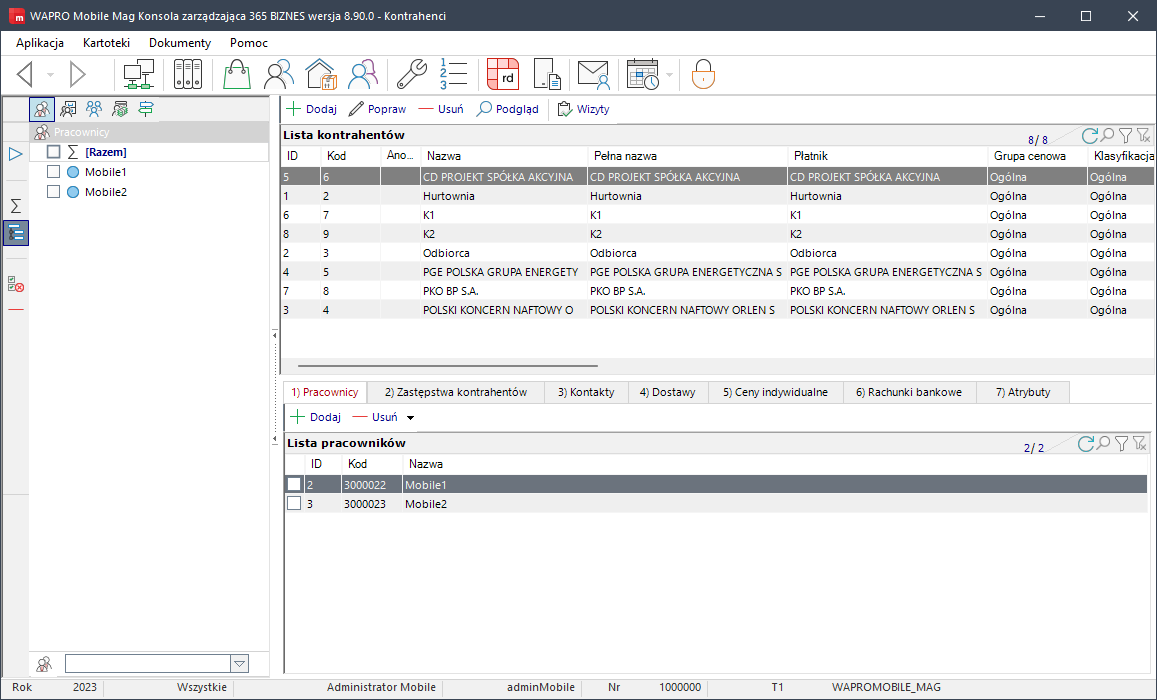This screenshot has width=1157, height=700.
Task: Open the calendar with clock icon
Action: tap(643, 74)
